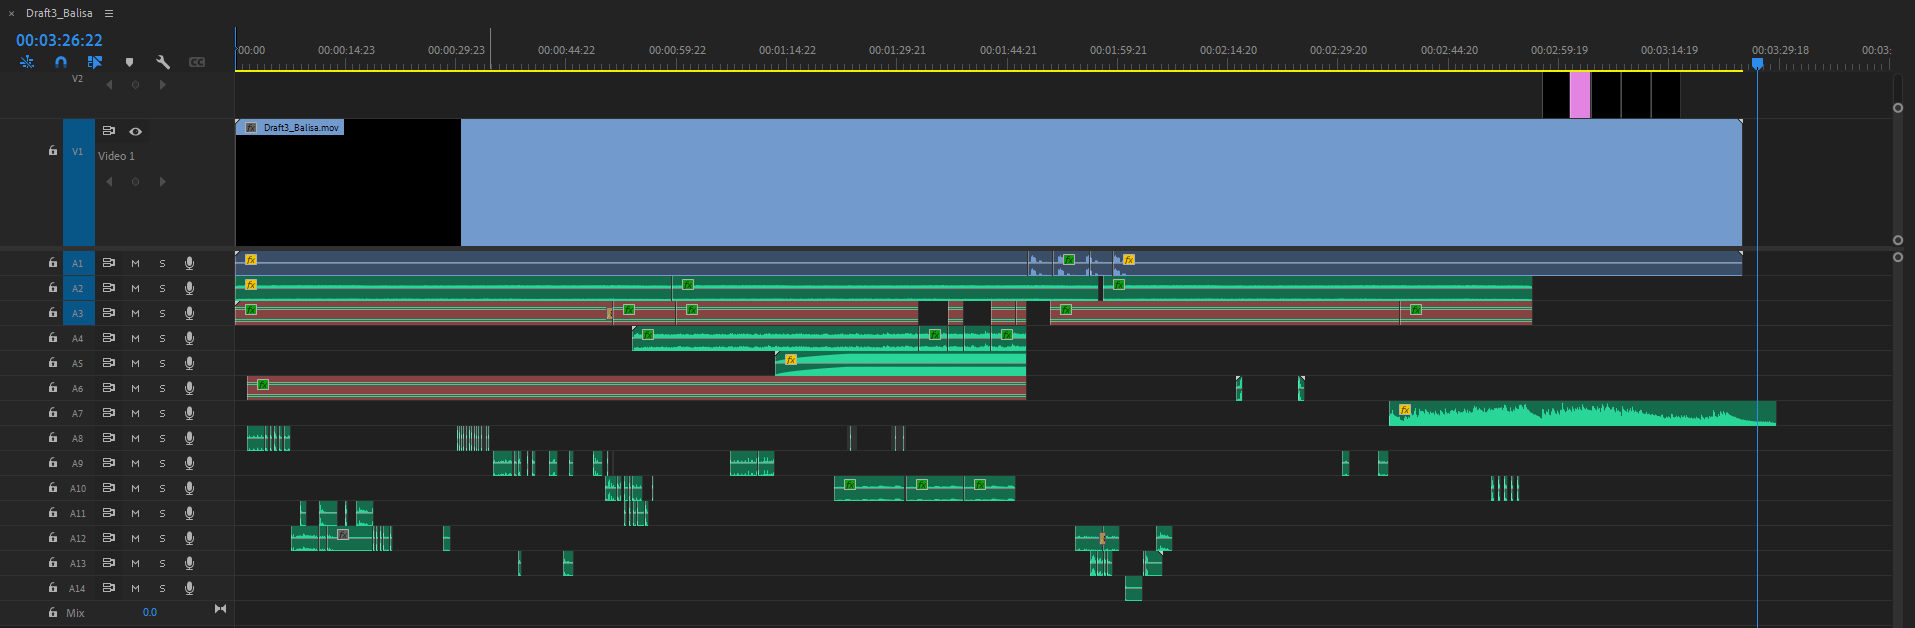The height and width of the screenshot is (628, 1915).
Task: Toggle nest-or-individual-clips sequence insert icon
Action: pos(27,62)
